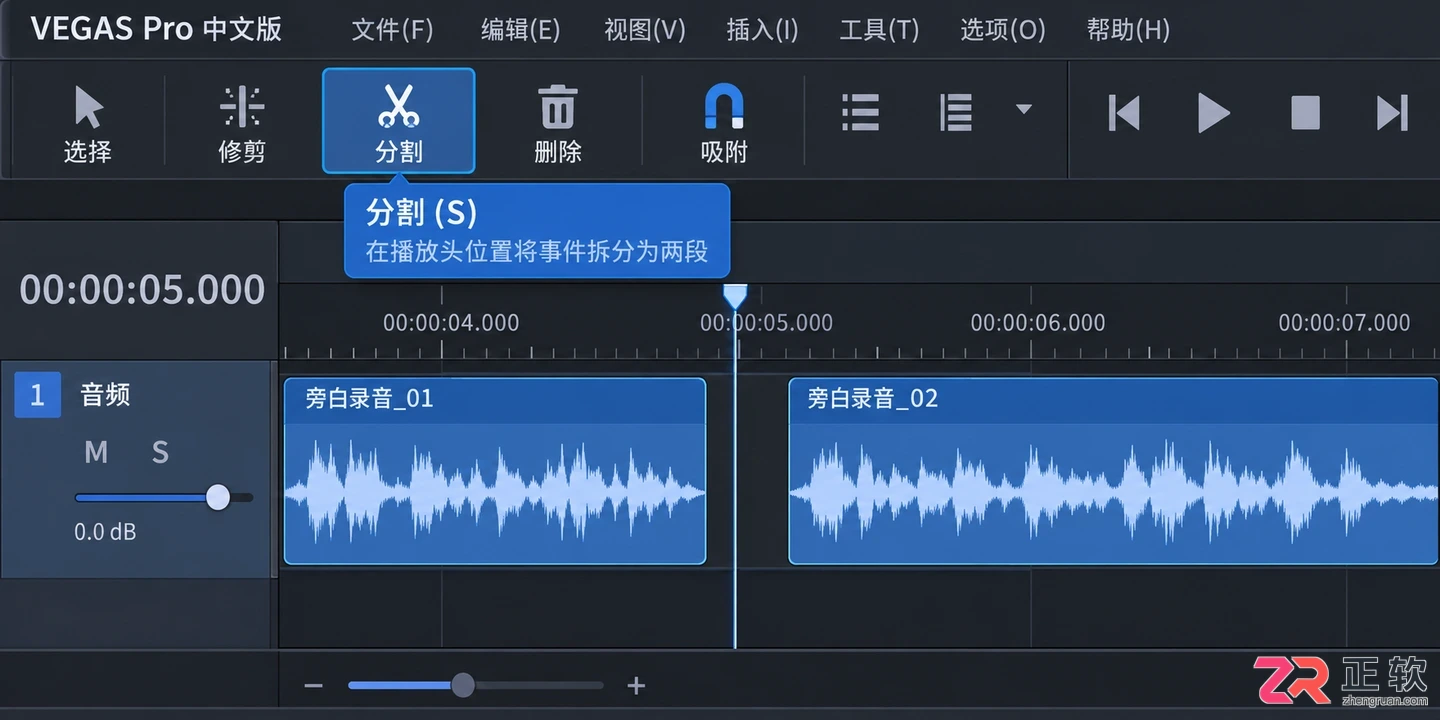This screenshot has height=720, width=1440.
Task: Solo the 音频 track with S
Action: pos(160,453)
